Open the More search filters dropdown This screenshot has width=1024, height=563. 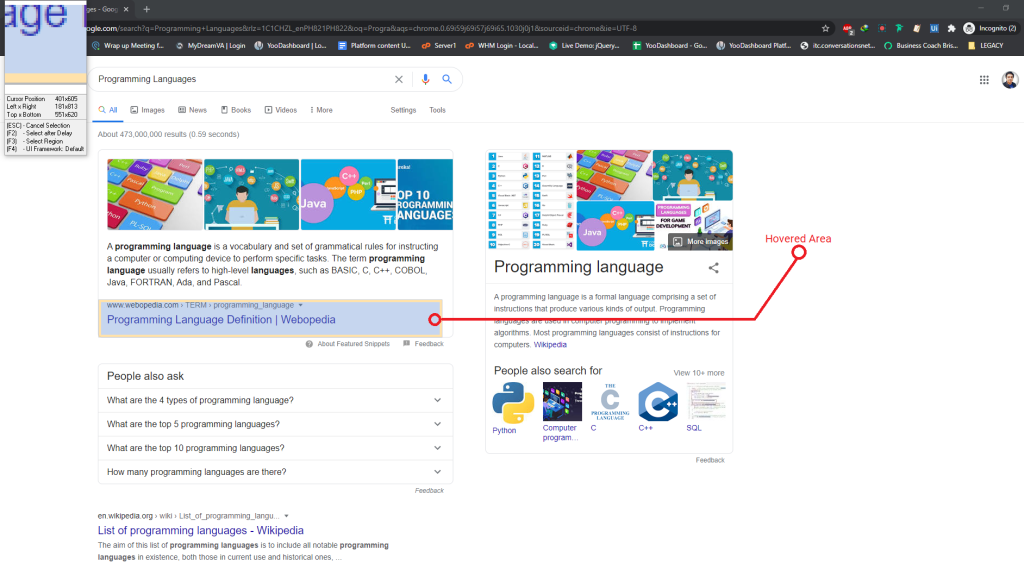point(322,110)
